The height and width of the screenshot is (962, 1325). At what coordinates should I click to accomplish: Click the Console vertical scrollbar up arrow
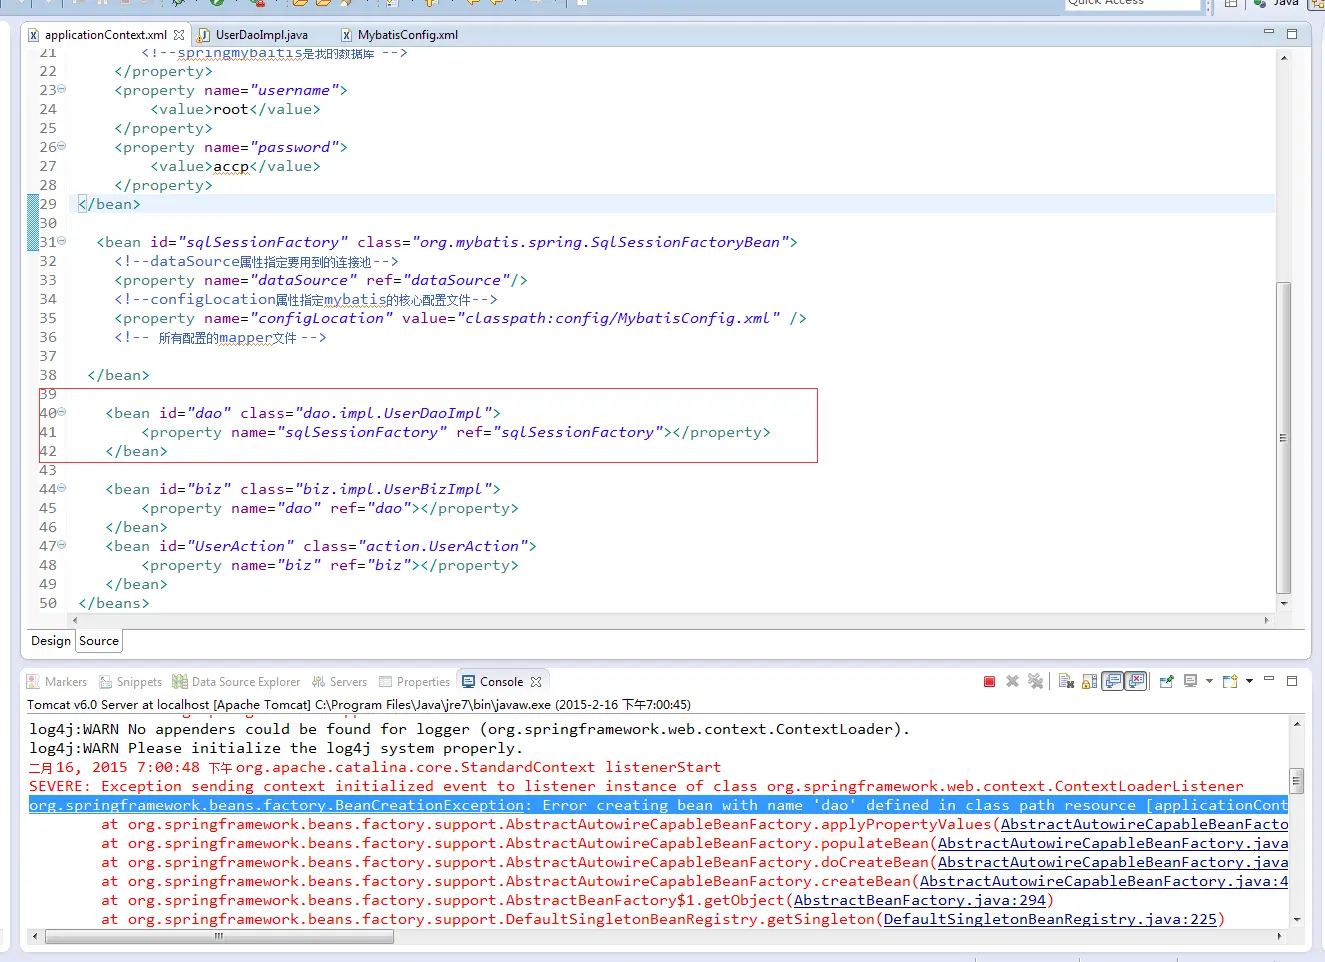pos(1297,723)
